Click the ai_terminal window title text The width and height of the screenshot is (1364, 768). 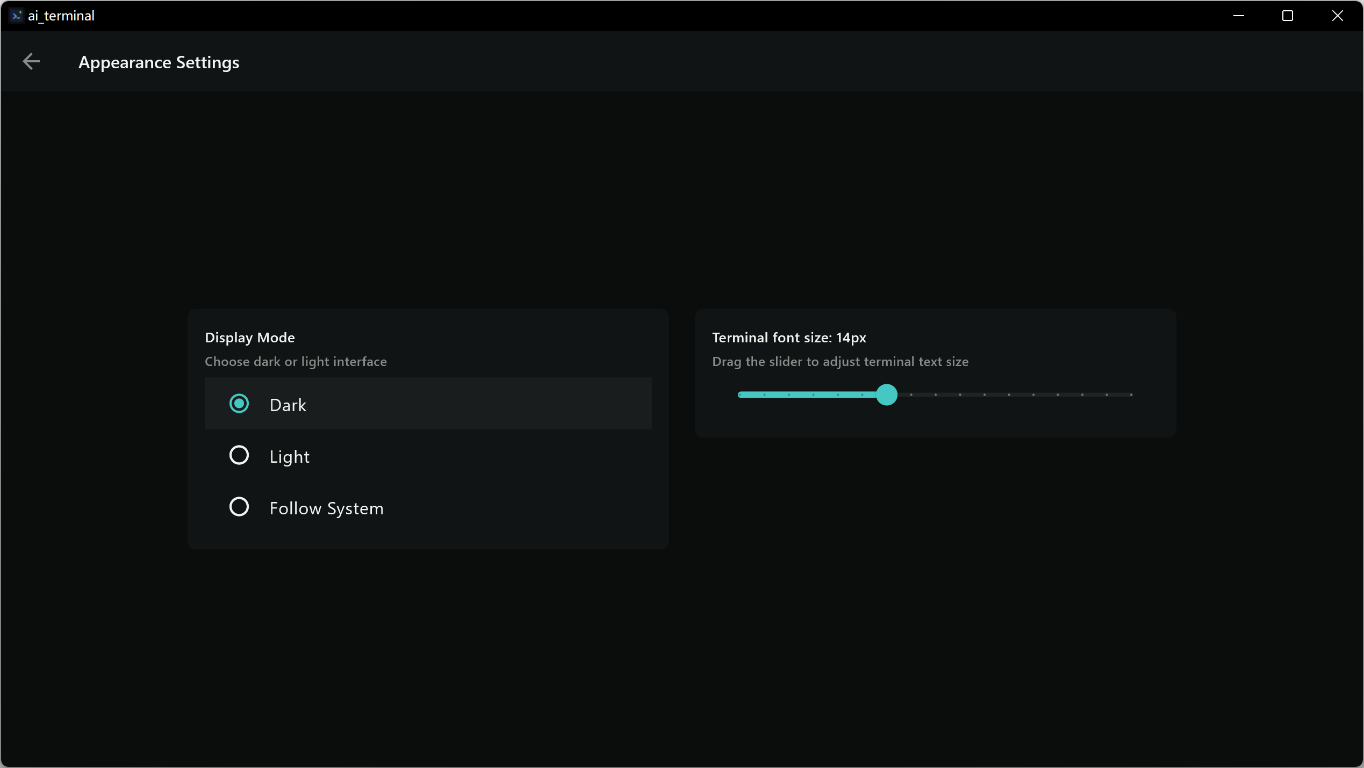[61, 16]
